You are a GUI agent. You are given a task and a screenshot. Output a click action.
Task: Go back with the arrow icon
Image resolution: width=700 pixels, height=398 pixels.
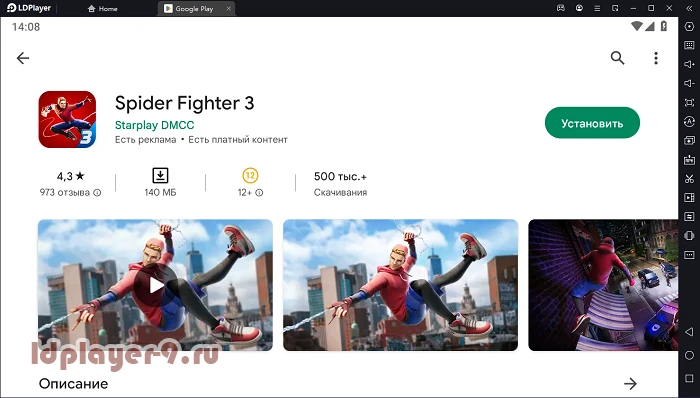(23, 58)
